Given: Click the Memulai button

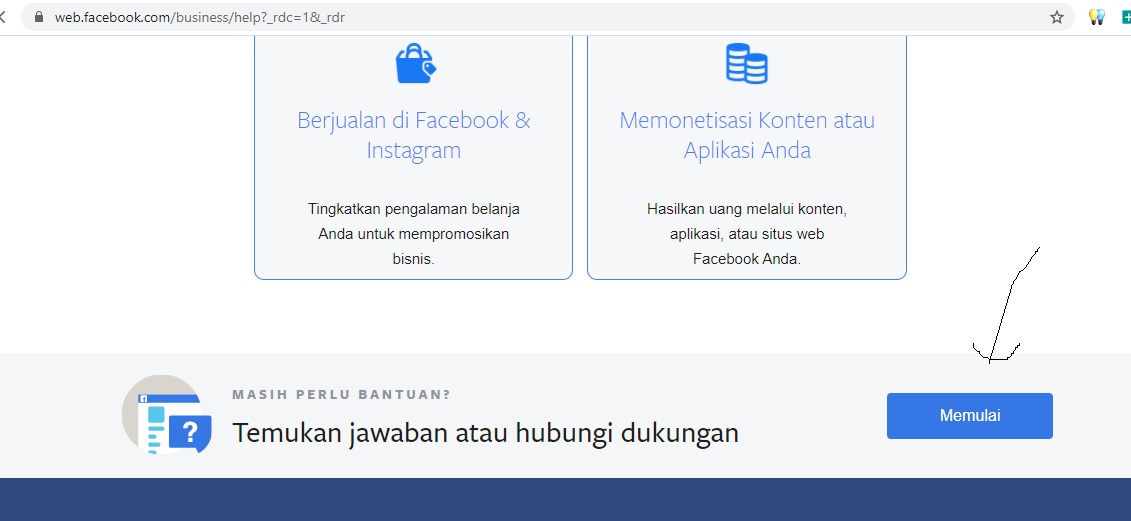Looking at the screenshot, I should point(969,416).
